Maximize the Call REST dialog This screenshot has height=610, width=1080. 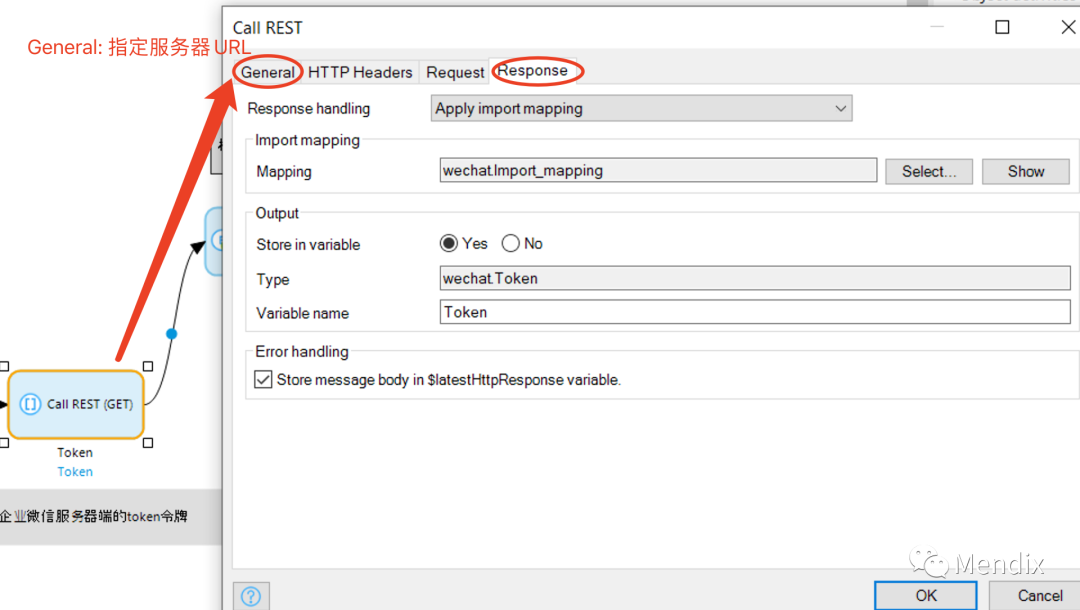pos(1002,27)
